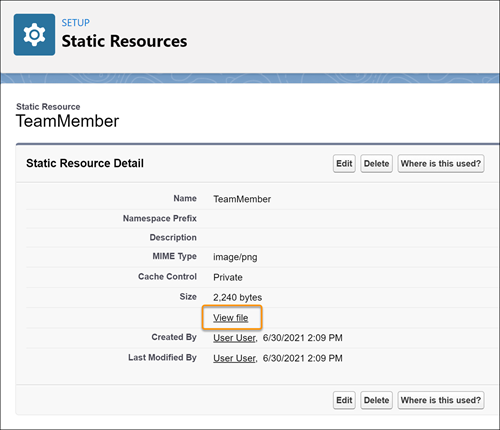The image size is (500, 430).
Task: Open User User link beside Last Modified By
Action: [x=235, y=358]
